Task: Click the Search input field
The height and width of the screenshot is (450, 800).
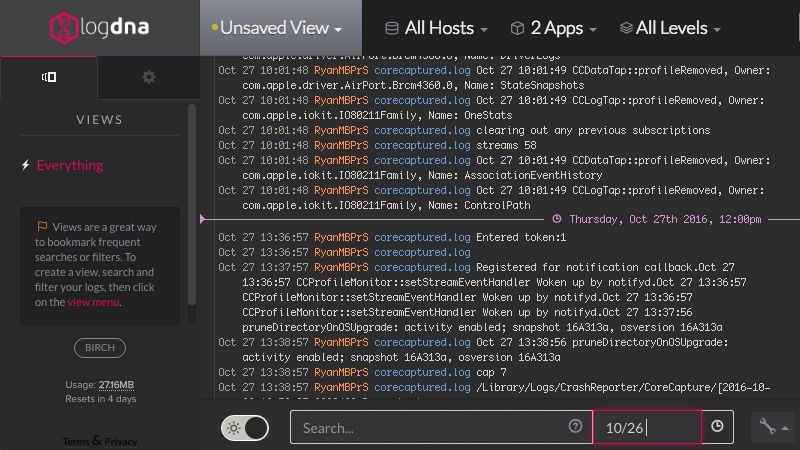Action: point(430,427)
